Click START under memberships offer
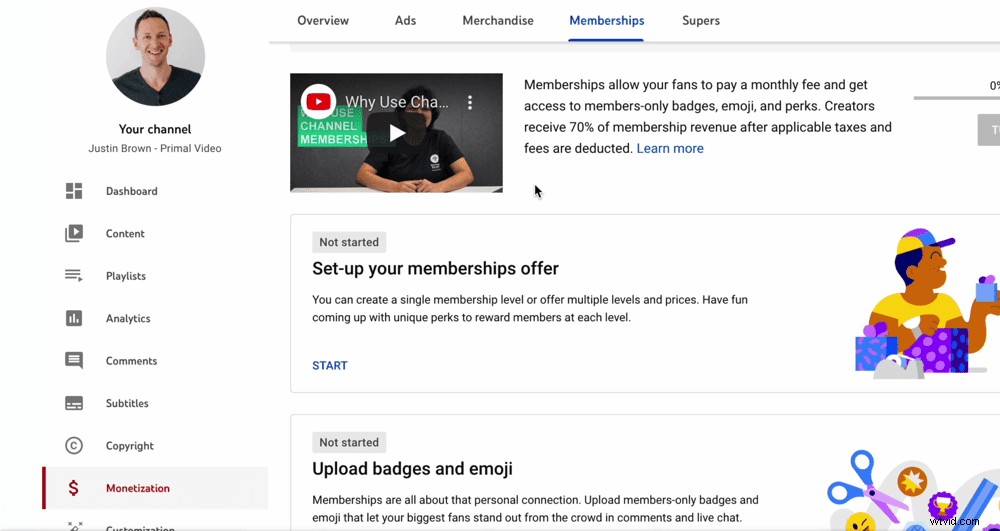 330,365
